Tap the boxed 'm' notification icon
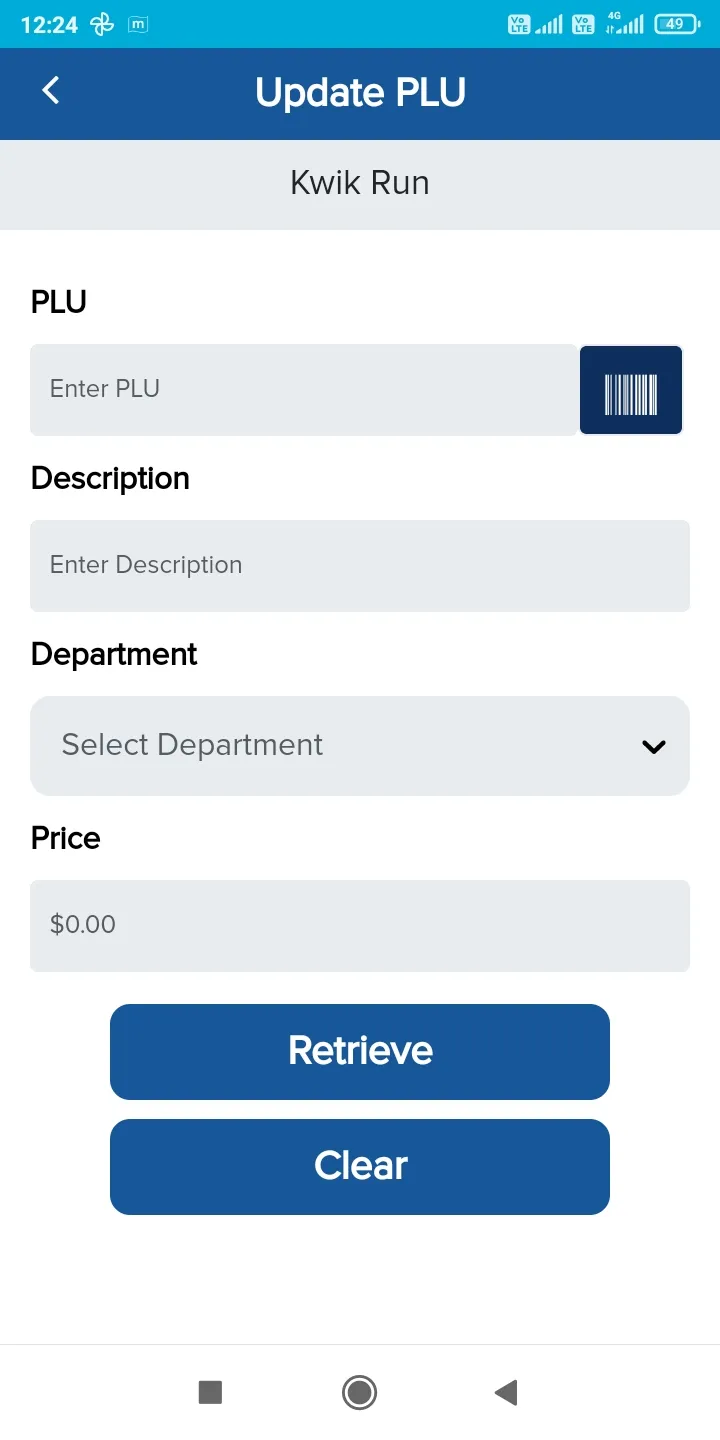Viewport: 720px width, 1440px height. point(139,25)
